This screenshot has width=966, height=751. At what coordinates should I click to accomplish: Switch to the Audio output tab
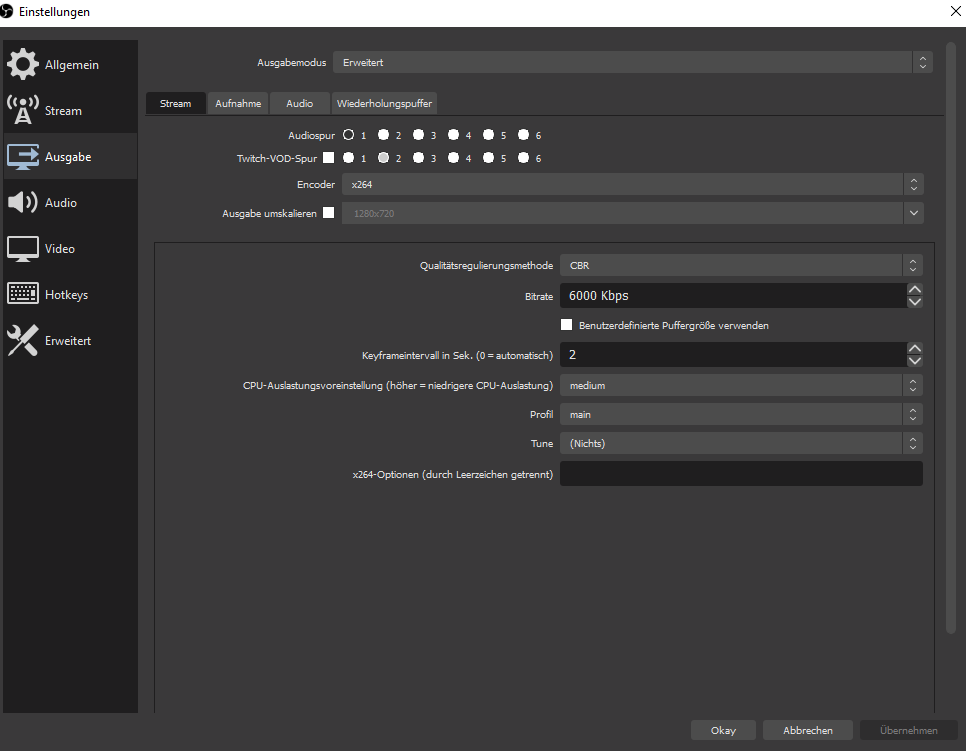pos(299,104)
